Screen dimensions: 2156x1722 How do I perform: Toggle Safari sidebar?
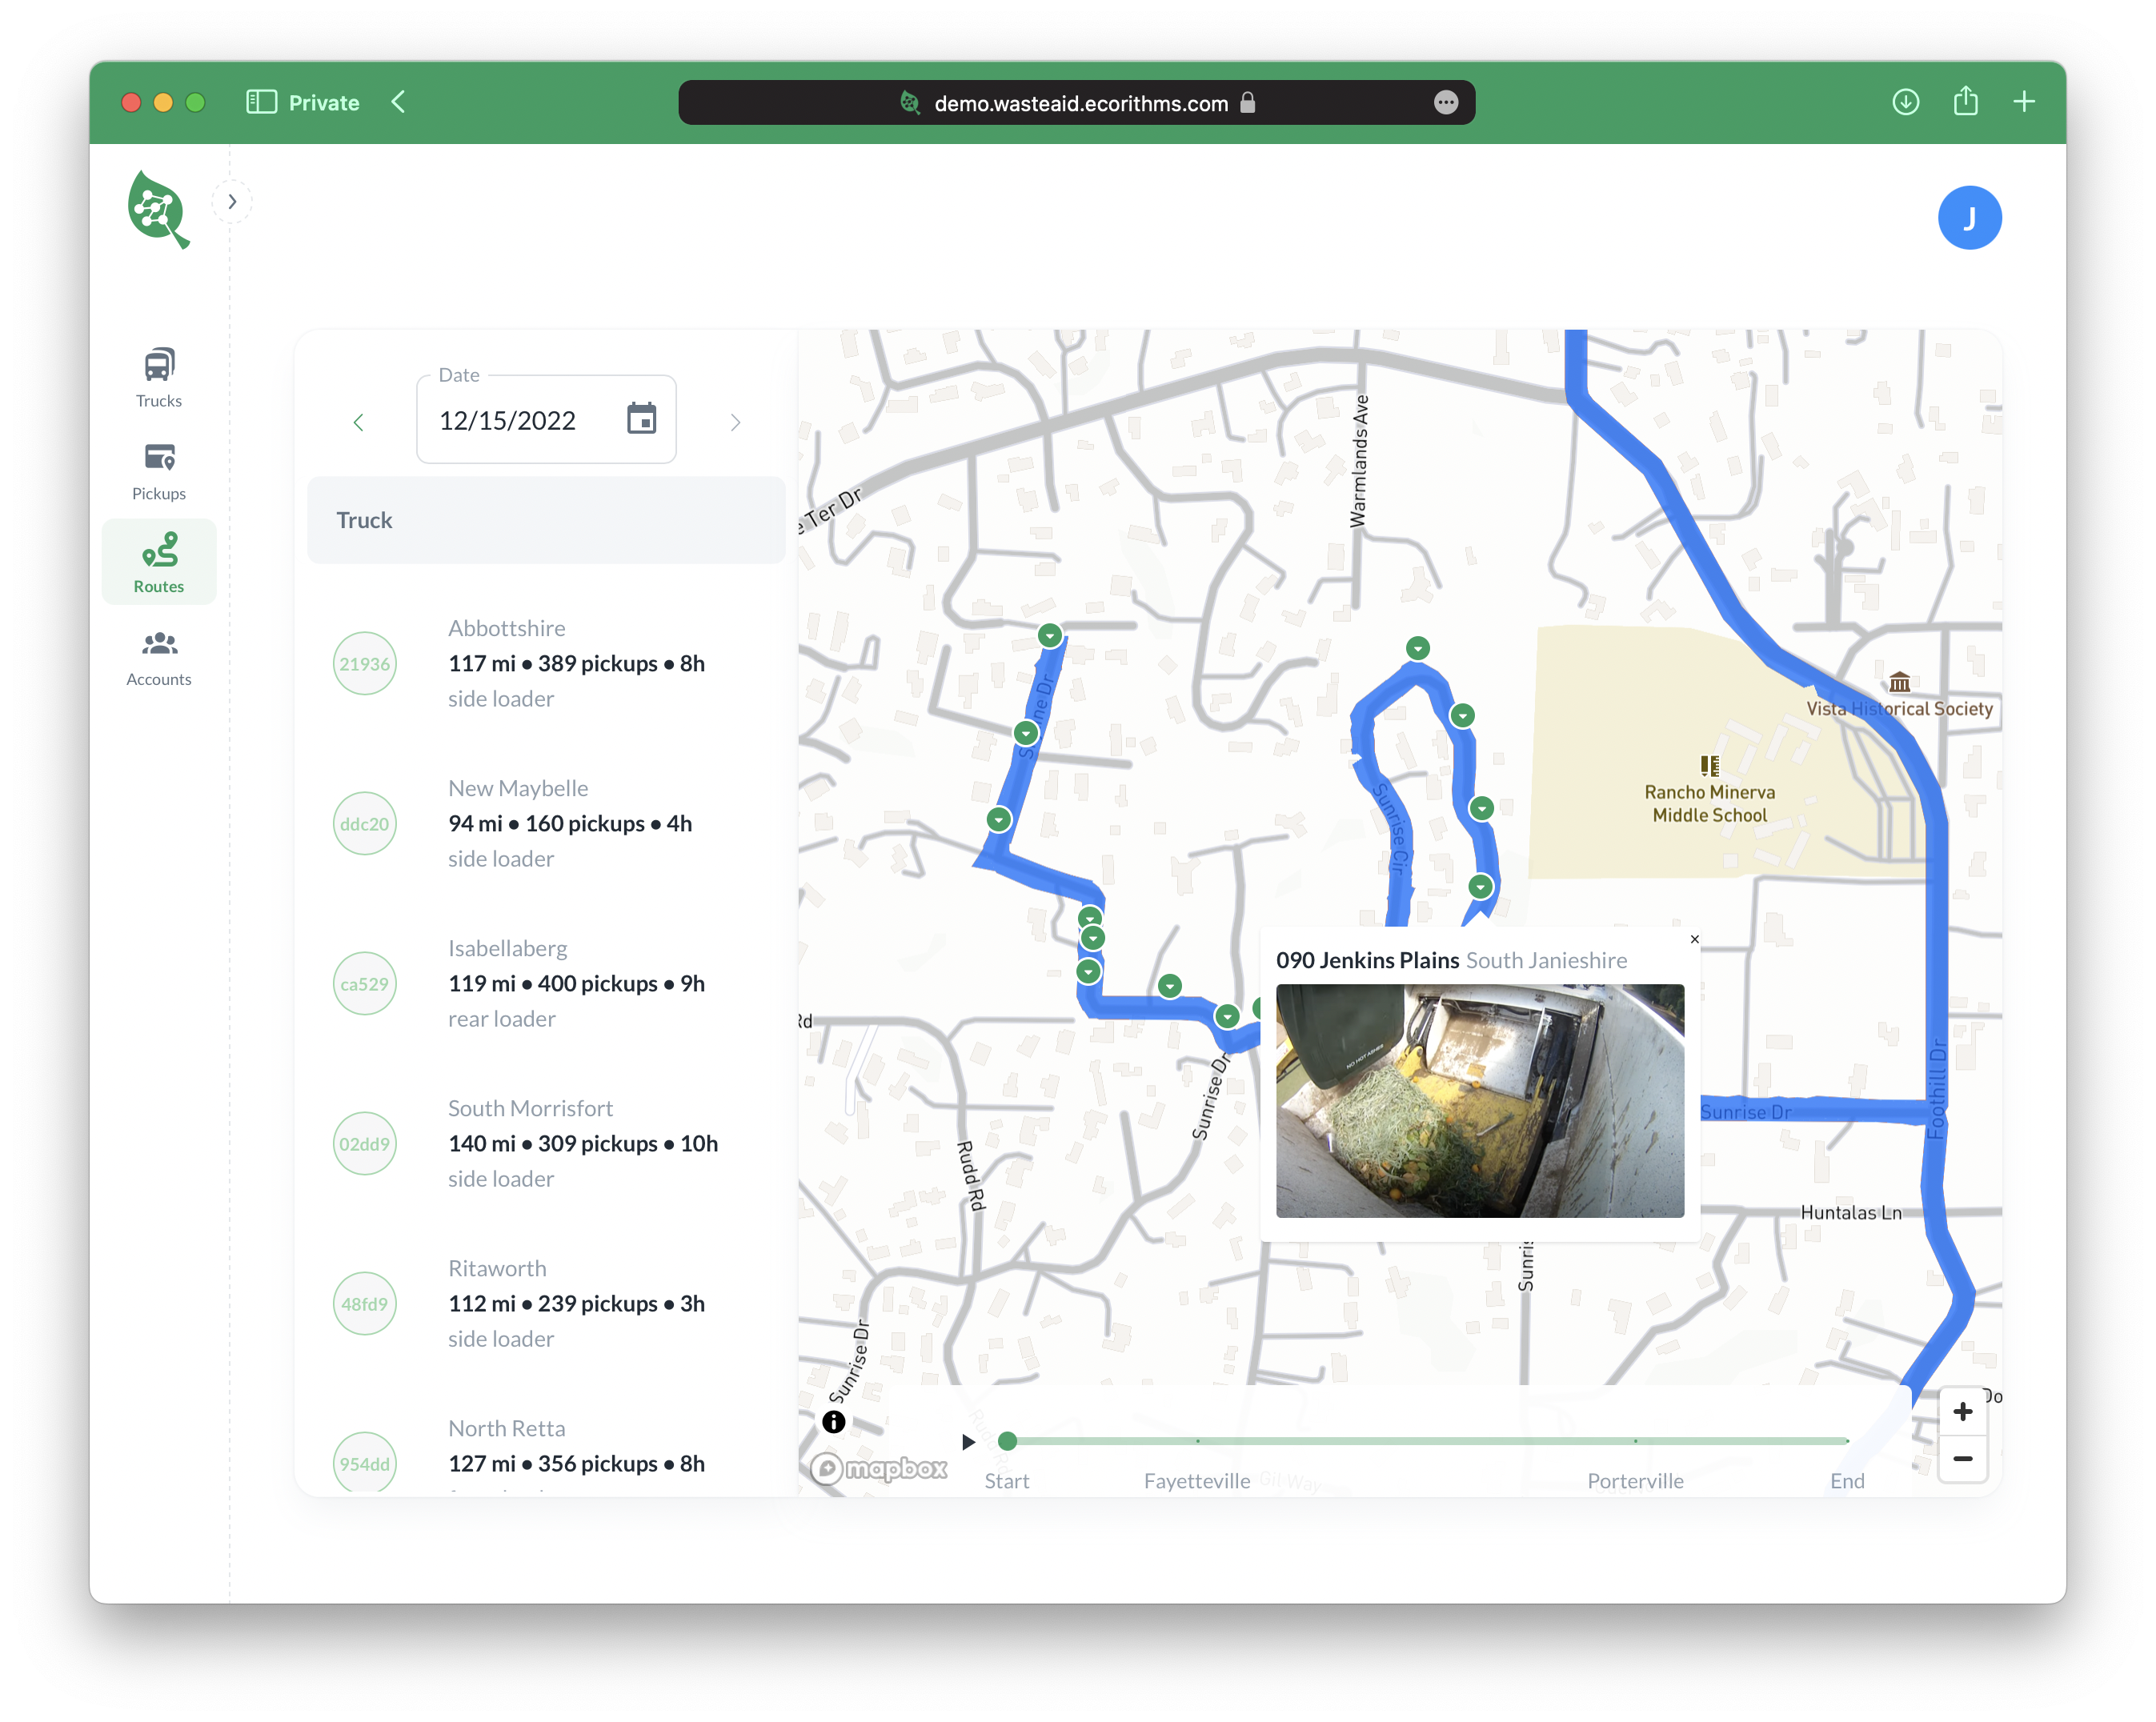point(261,102)
